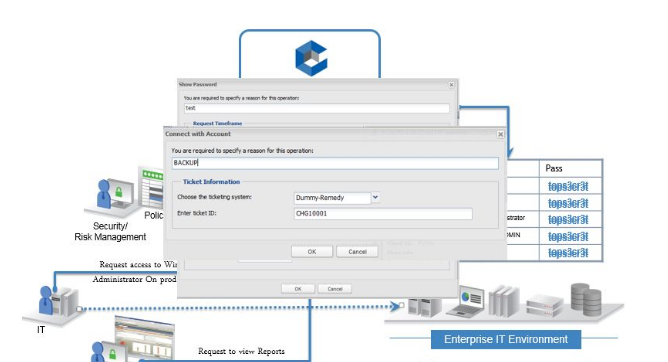Click the rack appliance icon
668x362 pixels.
pos(544,306)
